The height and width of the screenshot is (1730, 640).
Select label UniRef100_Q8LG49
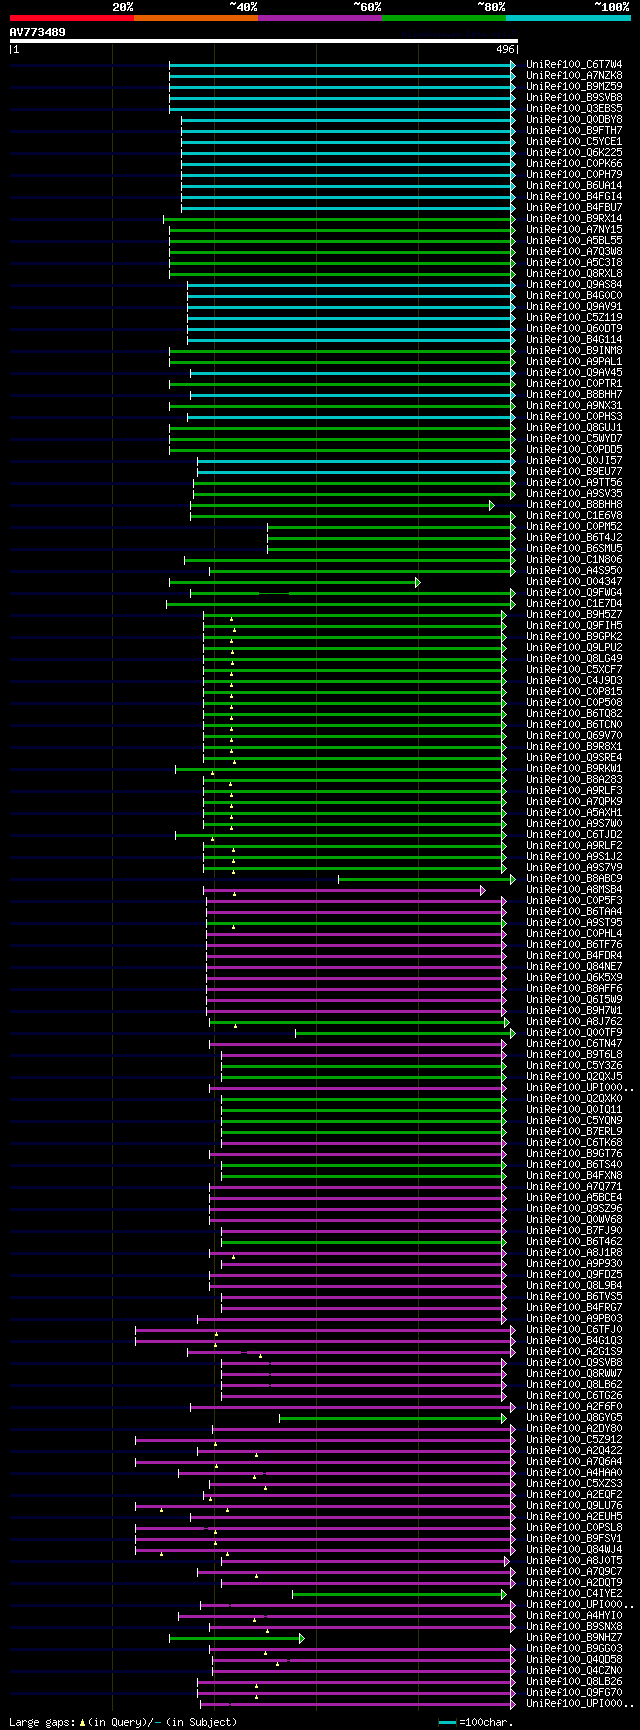click(574, 659)
